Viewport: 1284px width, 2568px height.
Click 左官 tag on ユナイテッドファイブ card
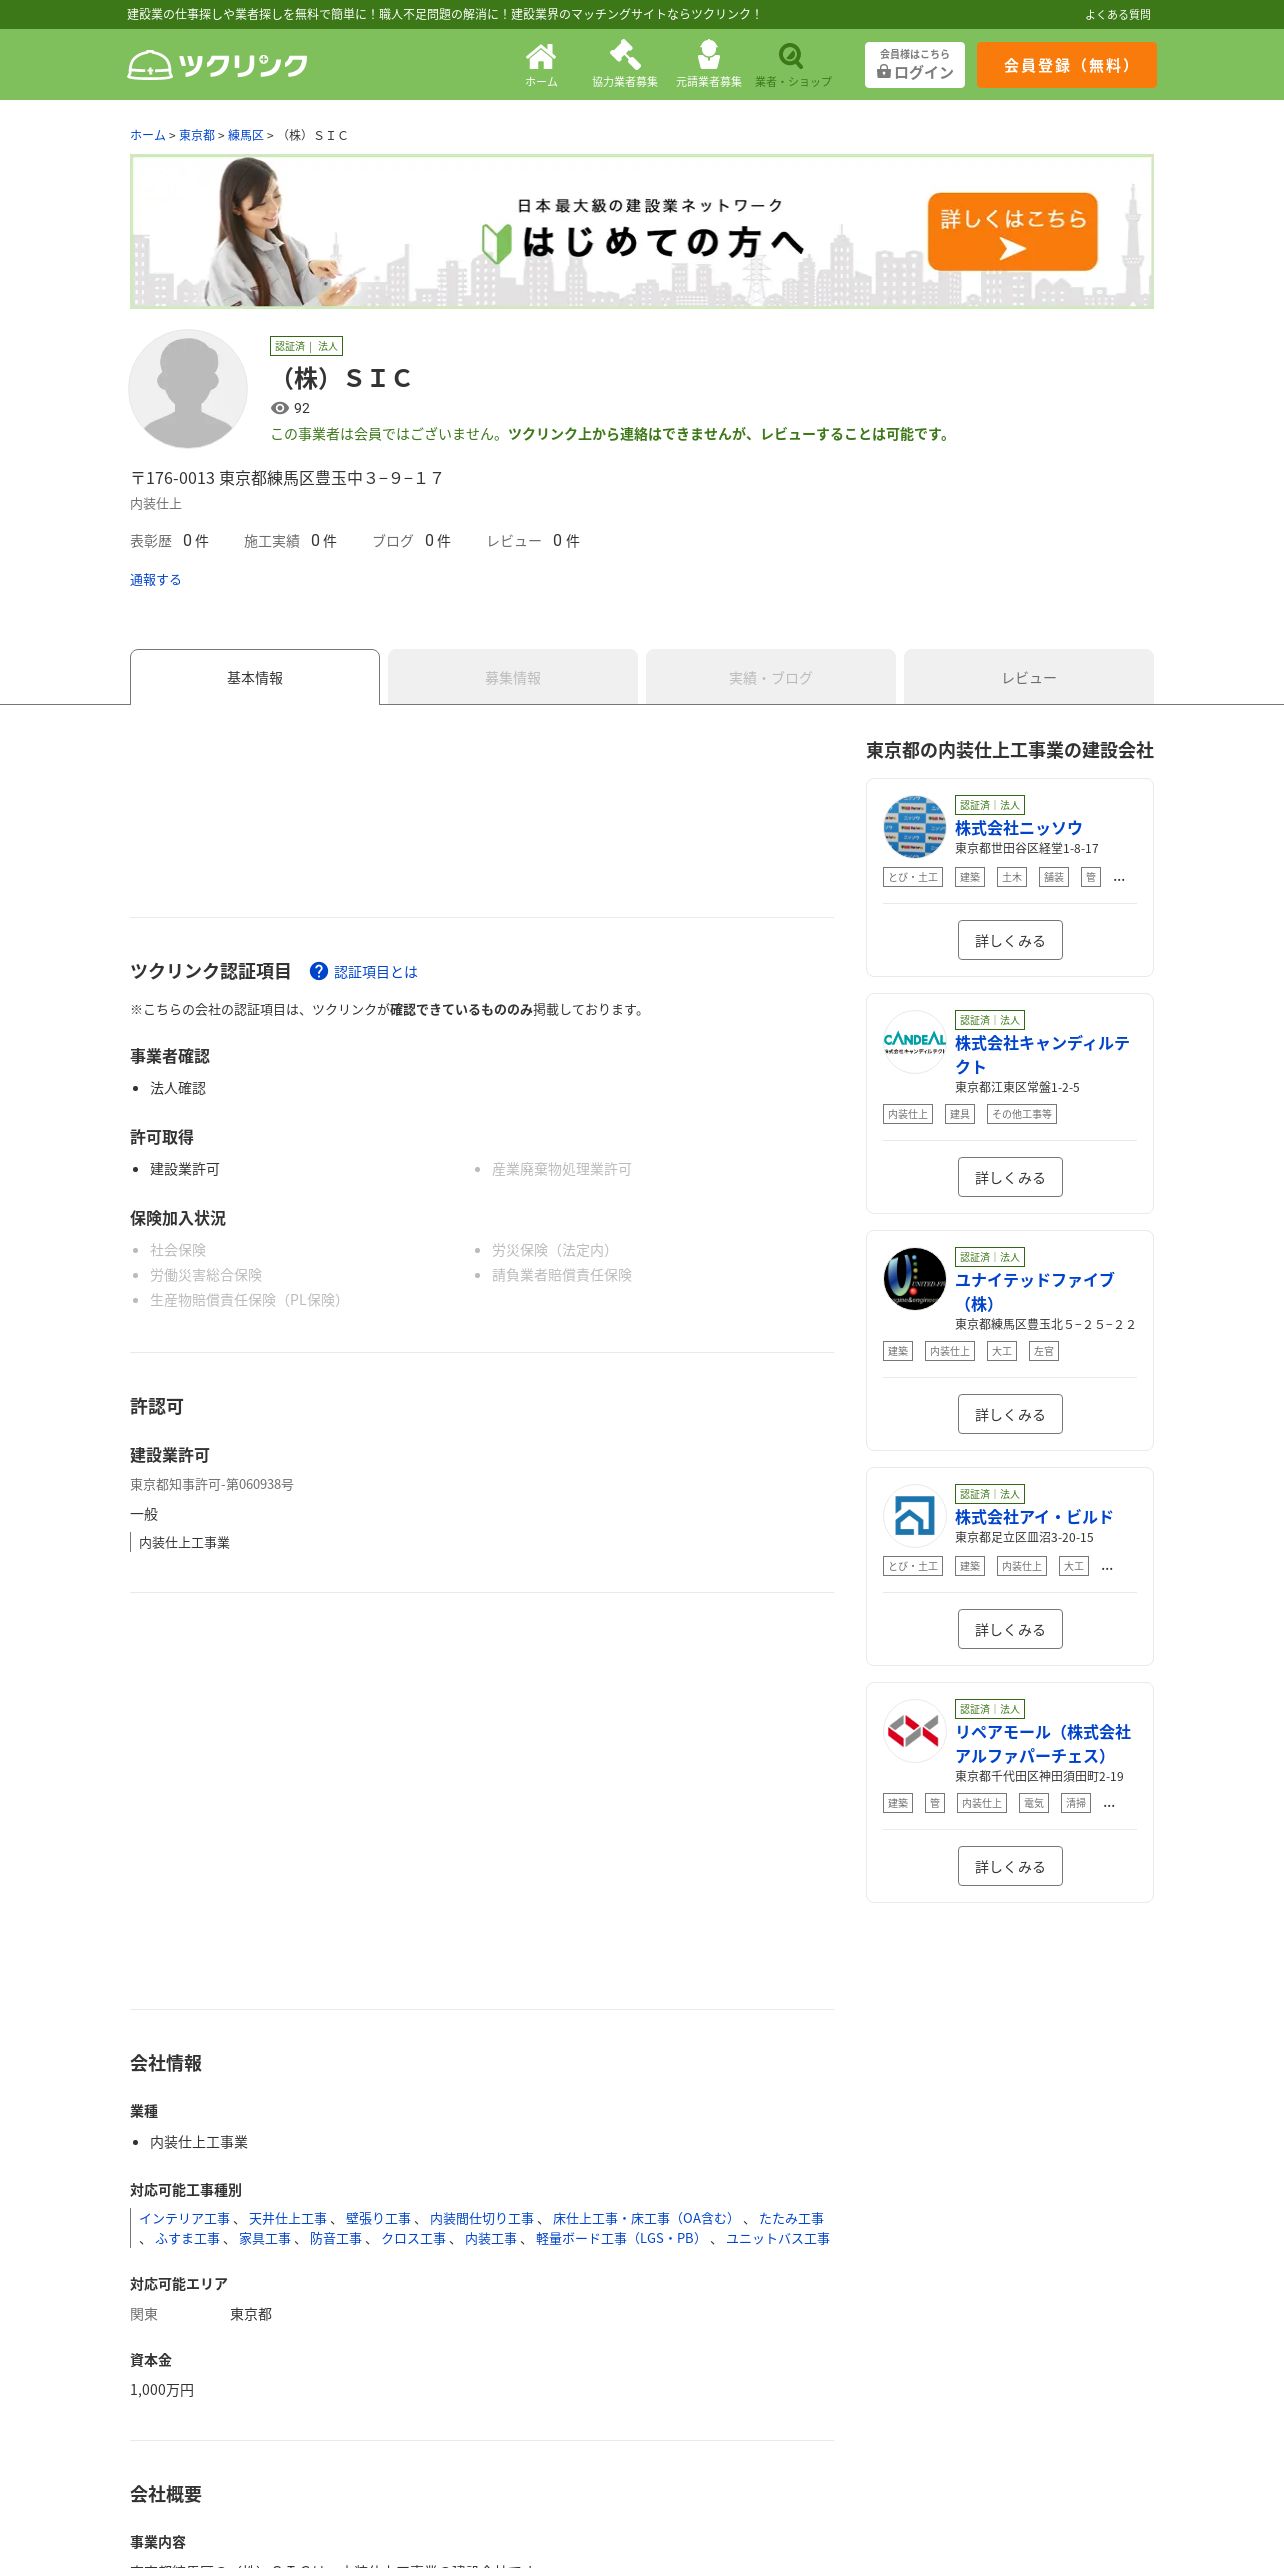[x=1044, y=1351]
